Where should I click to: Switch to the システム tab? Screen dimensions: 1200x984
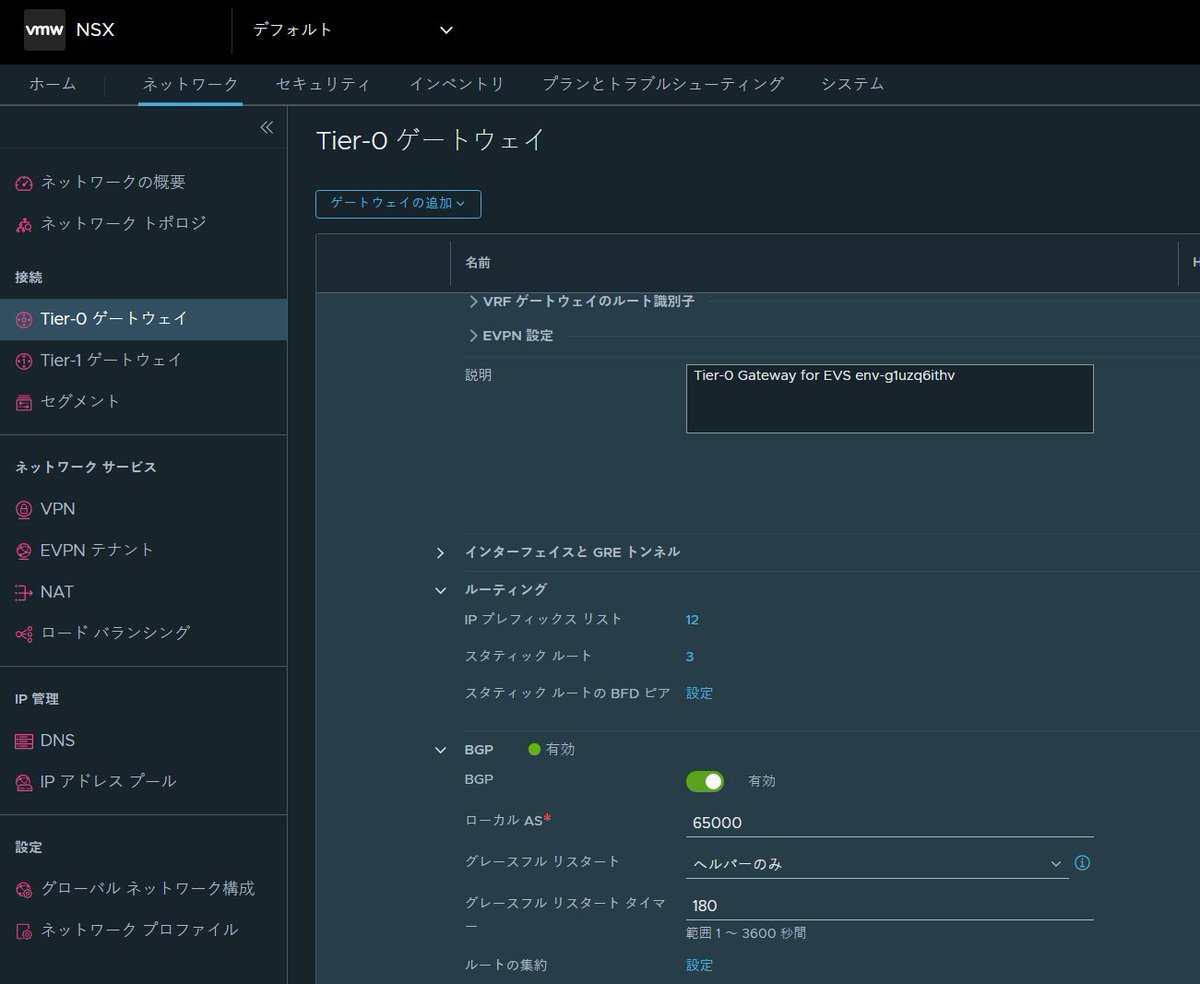pos(853,84)
